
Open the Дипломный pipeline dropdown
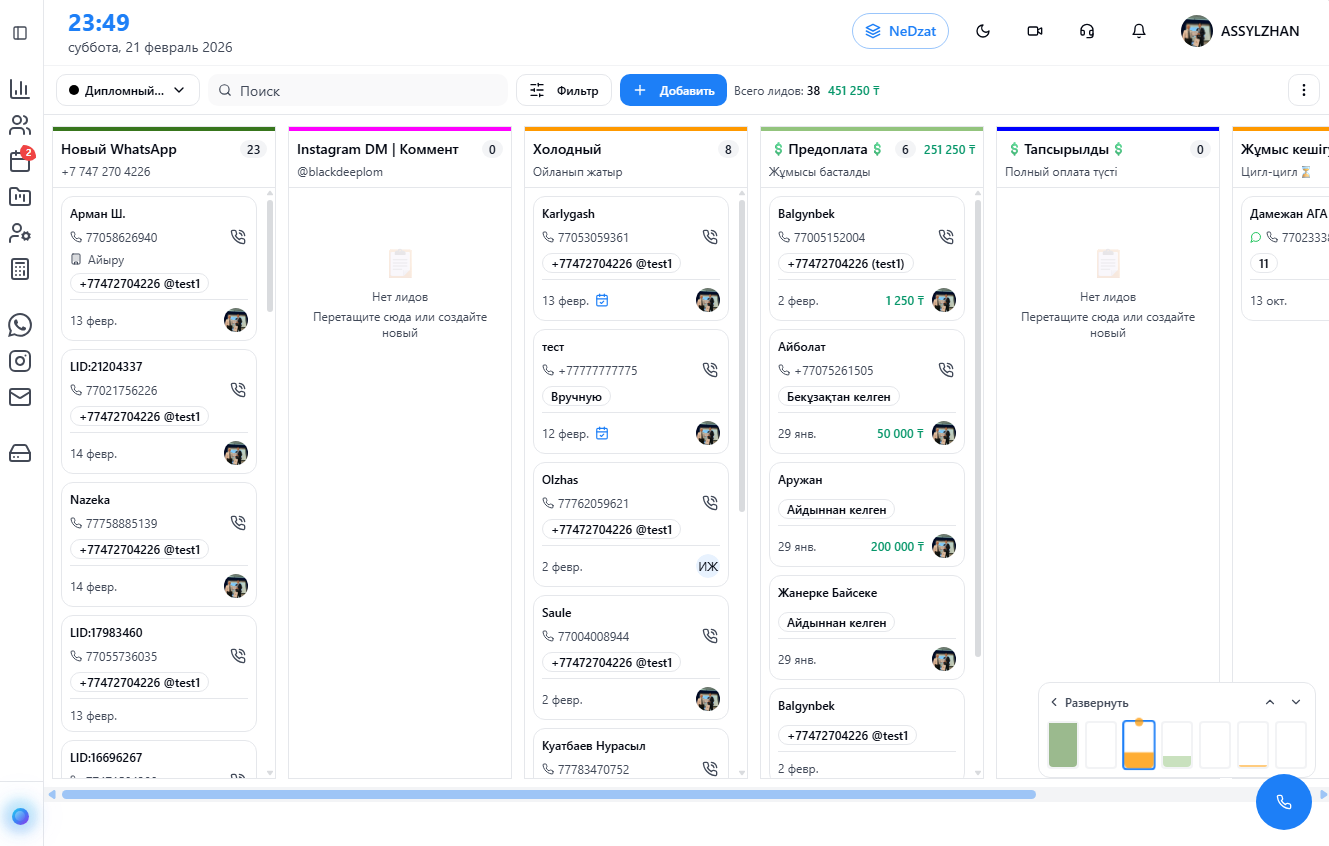(x=127, y=90)
